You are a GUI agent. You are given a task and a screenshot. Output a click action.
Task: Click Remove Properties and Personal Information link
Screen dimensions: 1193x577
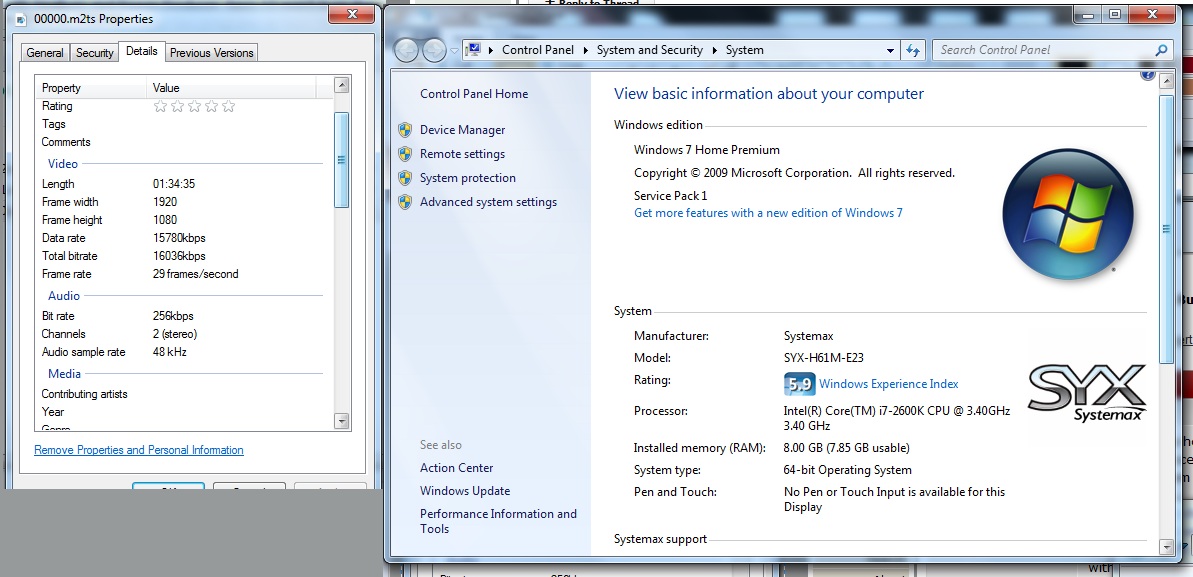click(138, 450)
